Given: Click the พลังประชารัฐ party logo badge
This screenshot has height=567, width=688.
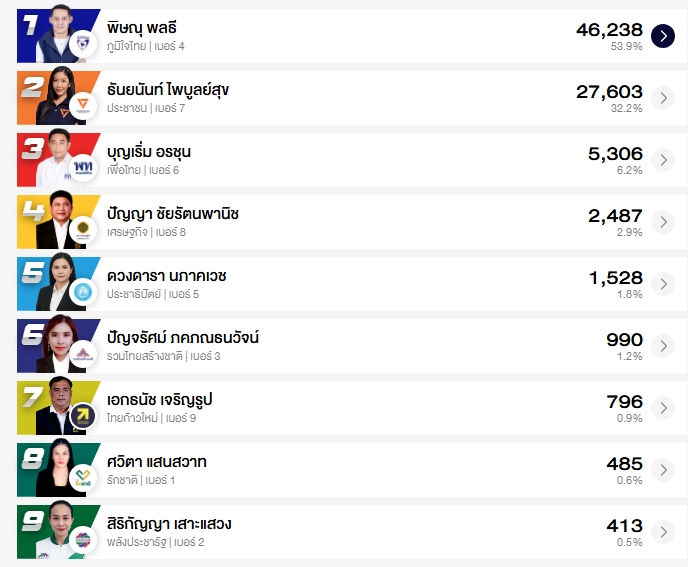Looking at the screenshot, I should coord(83,541).
